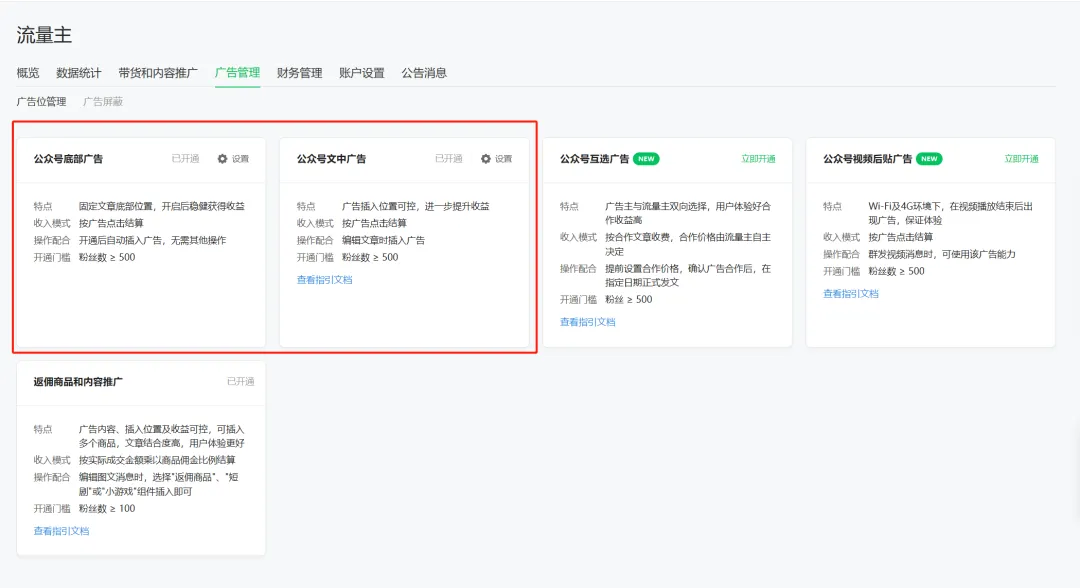This screenshot has width=1080, height=588.
Task: Click text 按实际成交金额乘以商品佣金比例结算
Action: tap(157, 460)
